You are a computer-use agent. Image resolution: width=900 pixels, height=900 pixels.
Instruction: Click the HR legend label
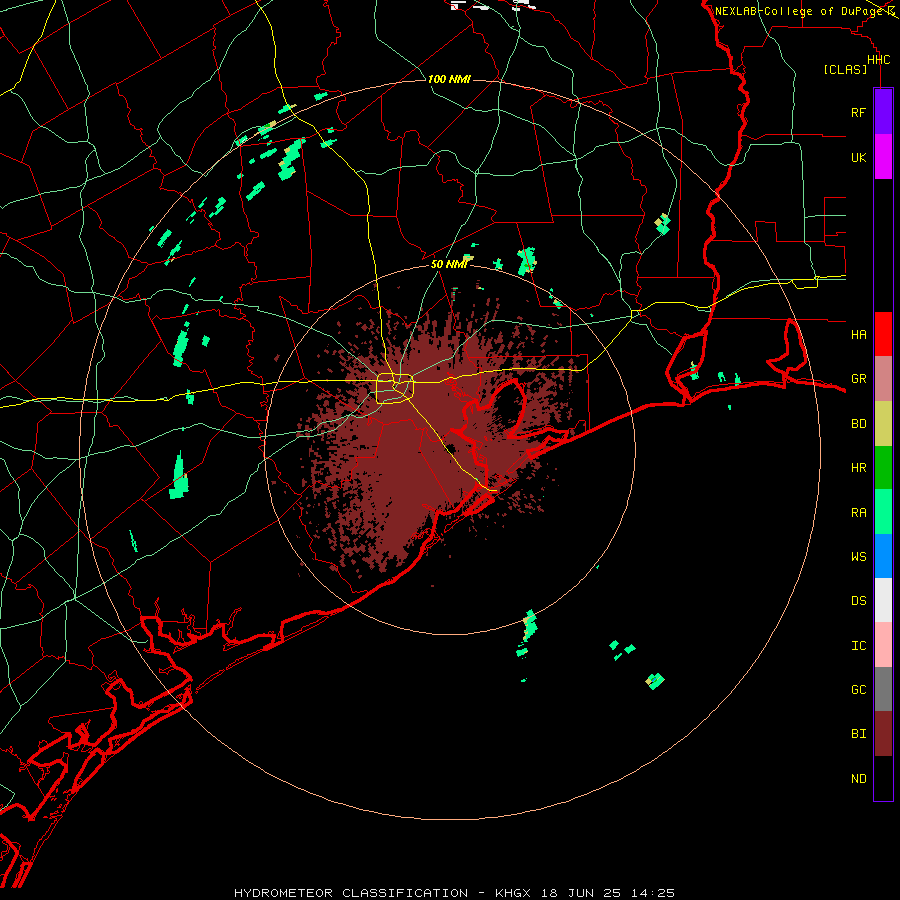858,468
